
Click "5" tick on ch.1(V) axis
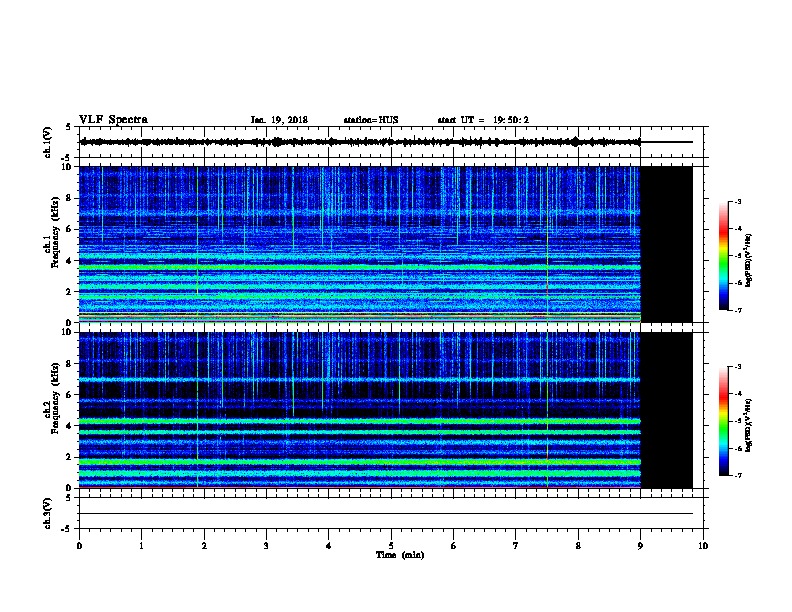click(x=69, y=127)
